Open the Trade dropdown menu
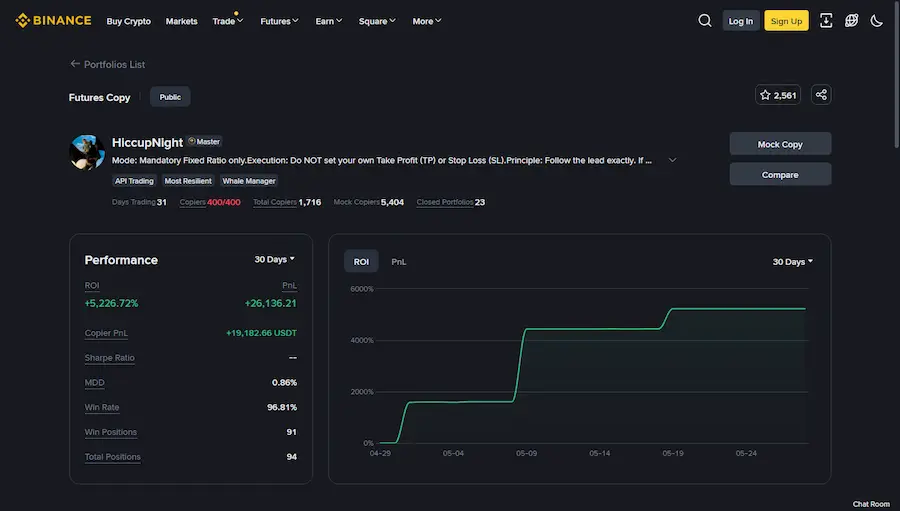This screenshot has height=511, width=900. click(227, 21)
